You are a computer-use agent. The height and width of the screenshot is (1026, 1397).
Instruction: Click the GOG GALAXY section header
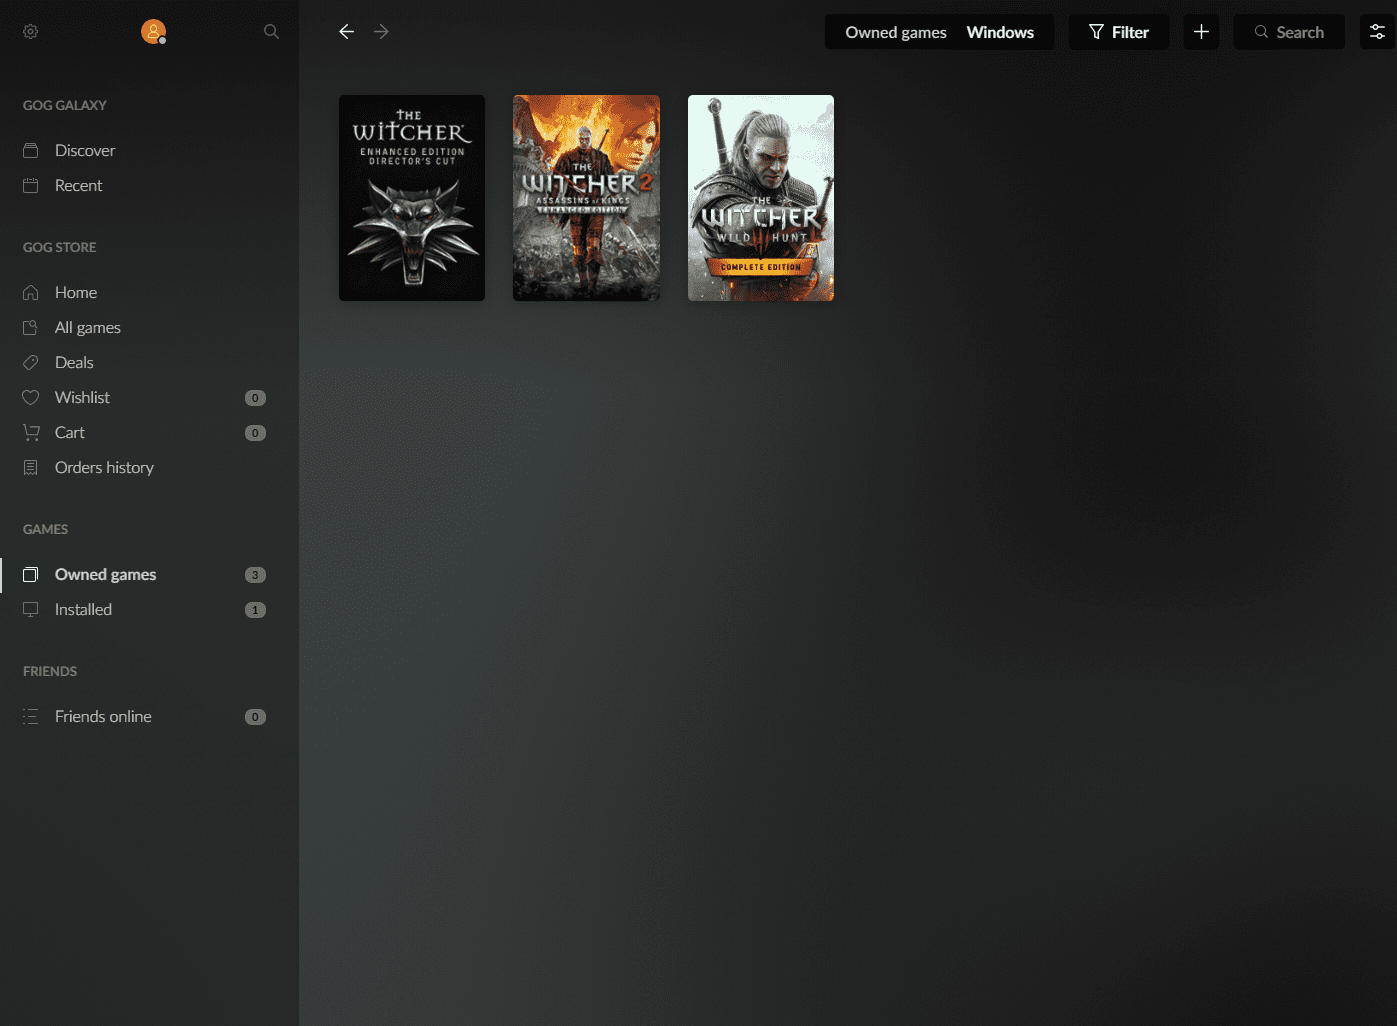[65, 105]
